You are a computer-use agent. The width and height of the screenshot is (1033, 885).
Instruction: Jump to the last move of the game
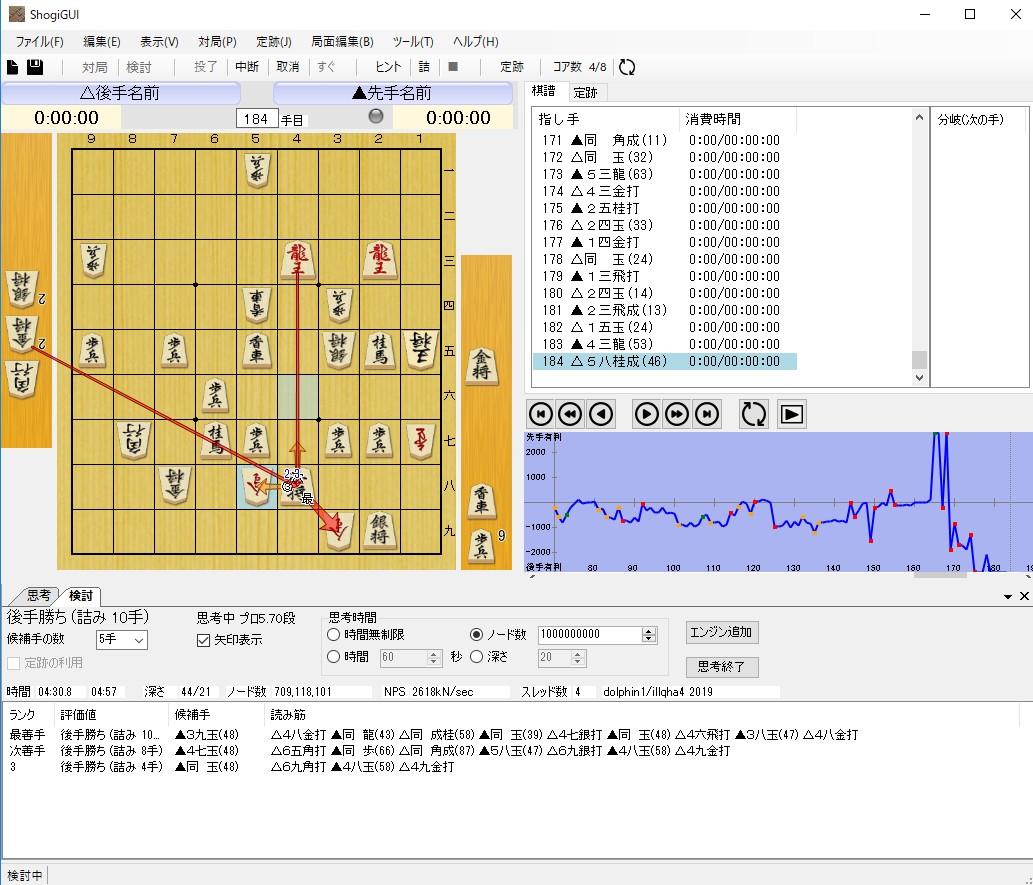coord(707,414)
